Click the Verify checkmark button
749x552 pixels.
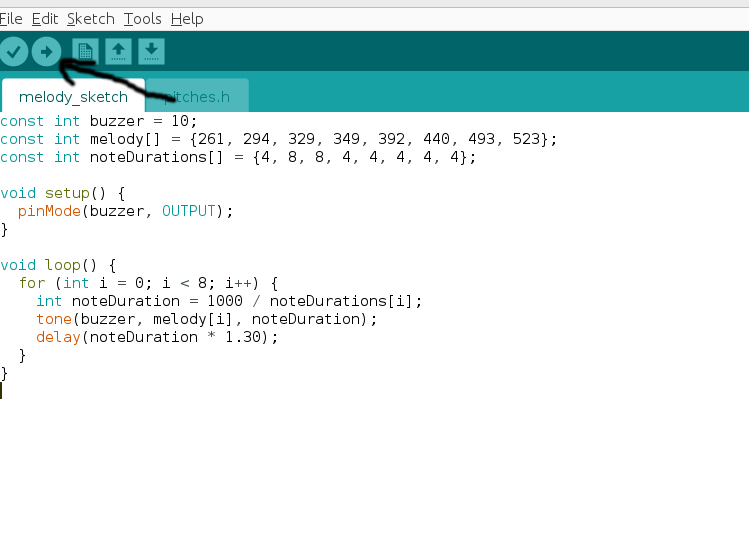pos(13,52)
